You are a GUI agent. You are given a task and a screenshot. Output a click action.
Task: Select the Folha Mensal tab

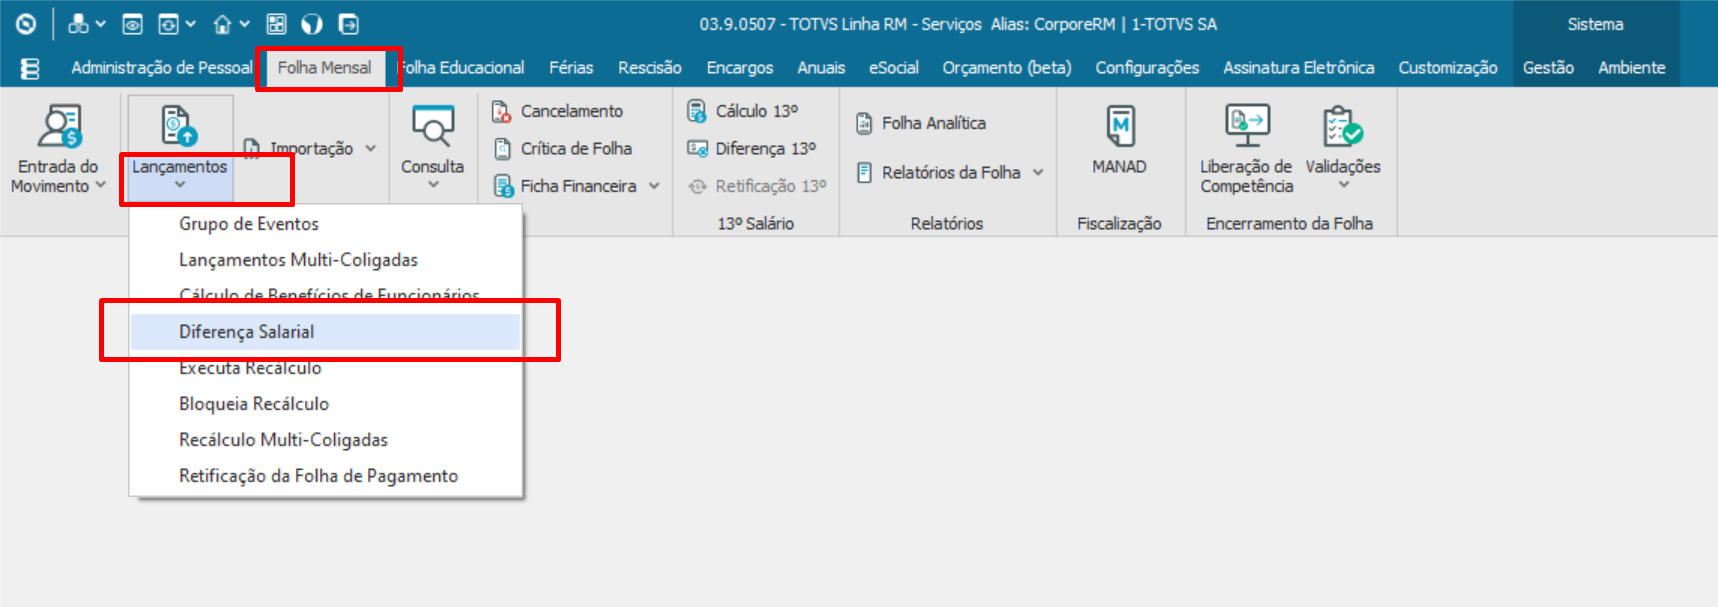(324, 68)
